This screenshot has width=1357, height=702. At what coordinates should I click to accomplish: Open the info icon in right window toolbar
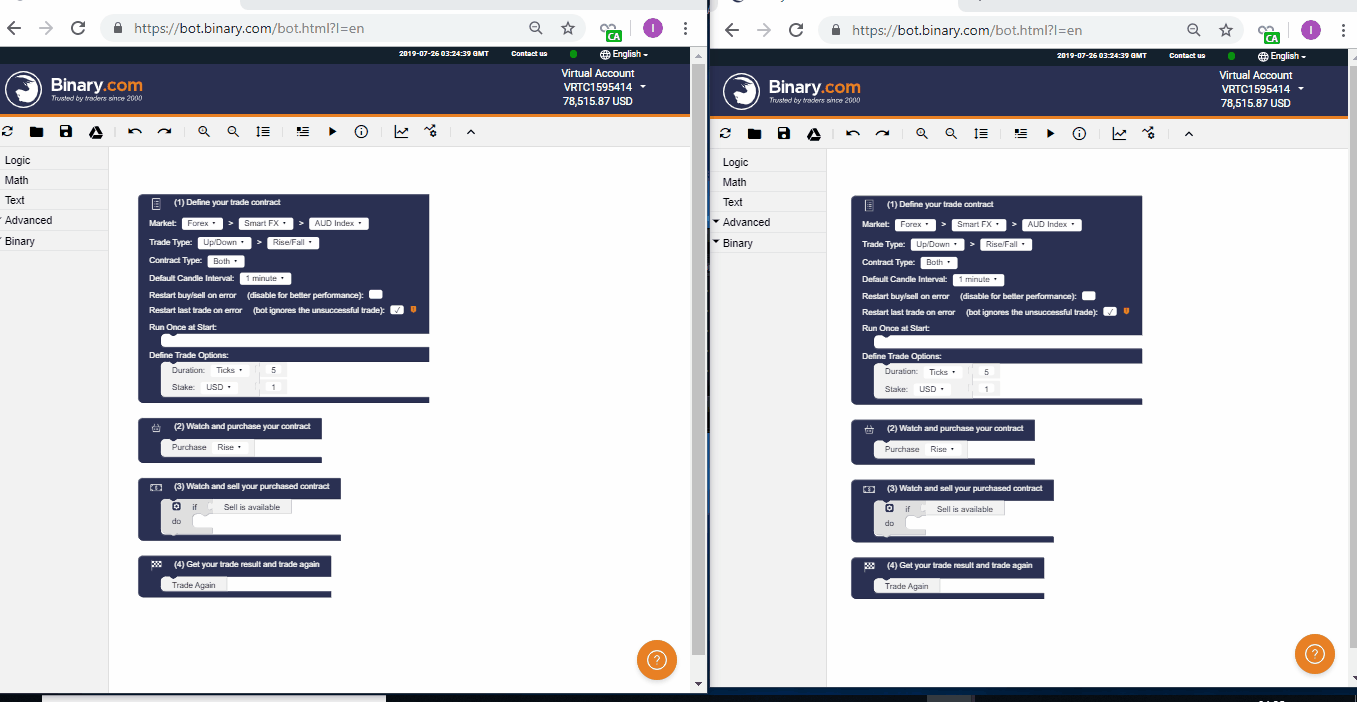(x=1079, y=134)
